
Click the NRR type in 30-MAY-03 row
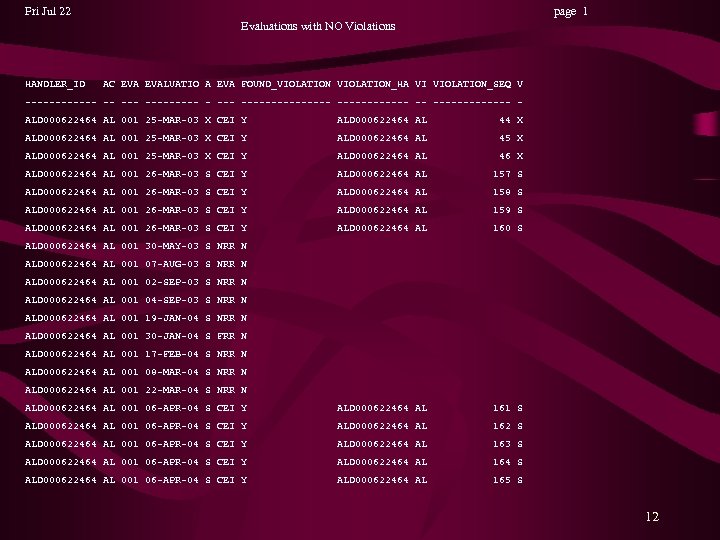(x=225, y=246)
